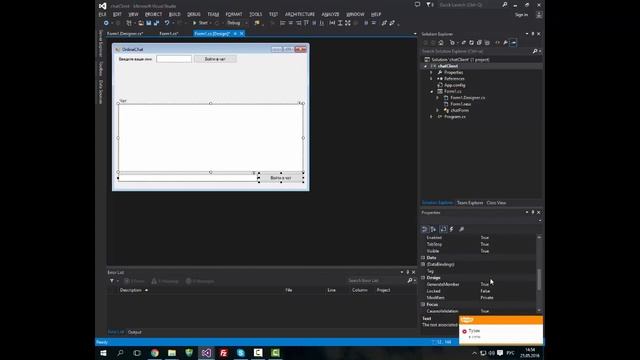Screen dimensions: 640x360
Task: Expand the Form1.Designer.cs node
Action: pyautogui.click(x=438, y=98)
